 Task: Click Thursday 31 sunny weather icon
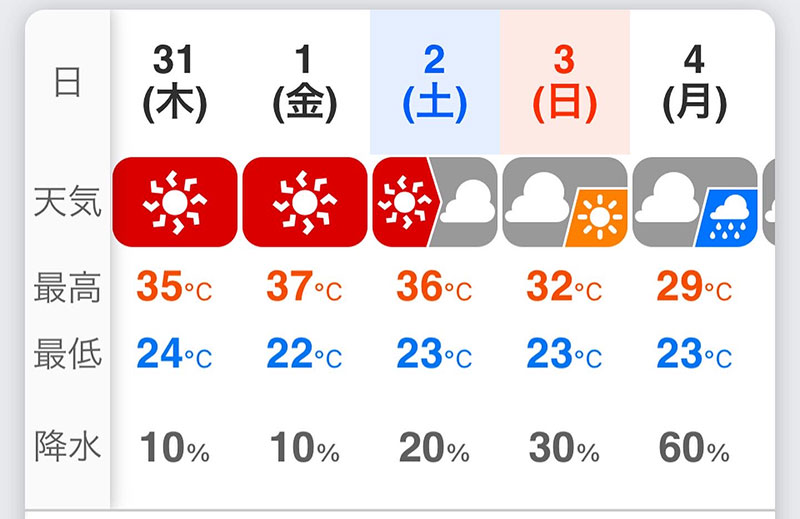(175, 202)
